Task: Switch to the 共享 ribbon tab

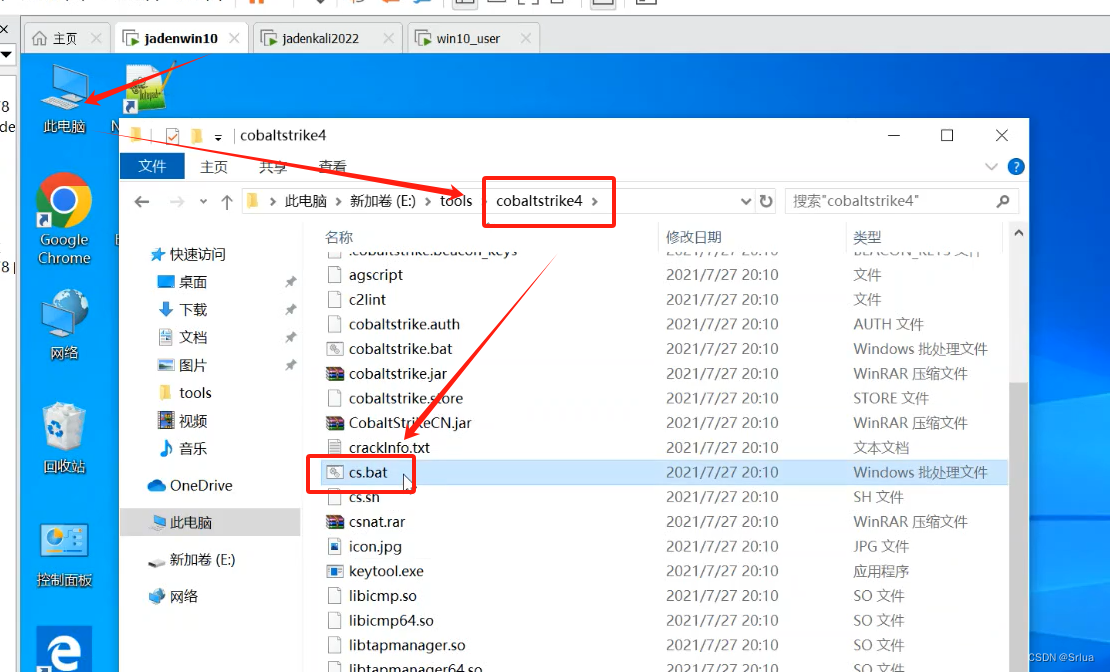Action: click(x=273, y=166)
